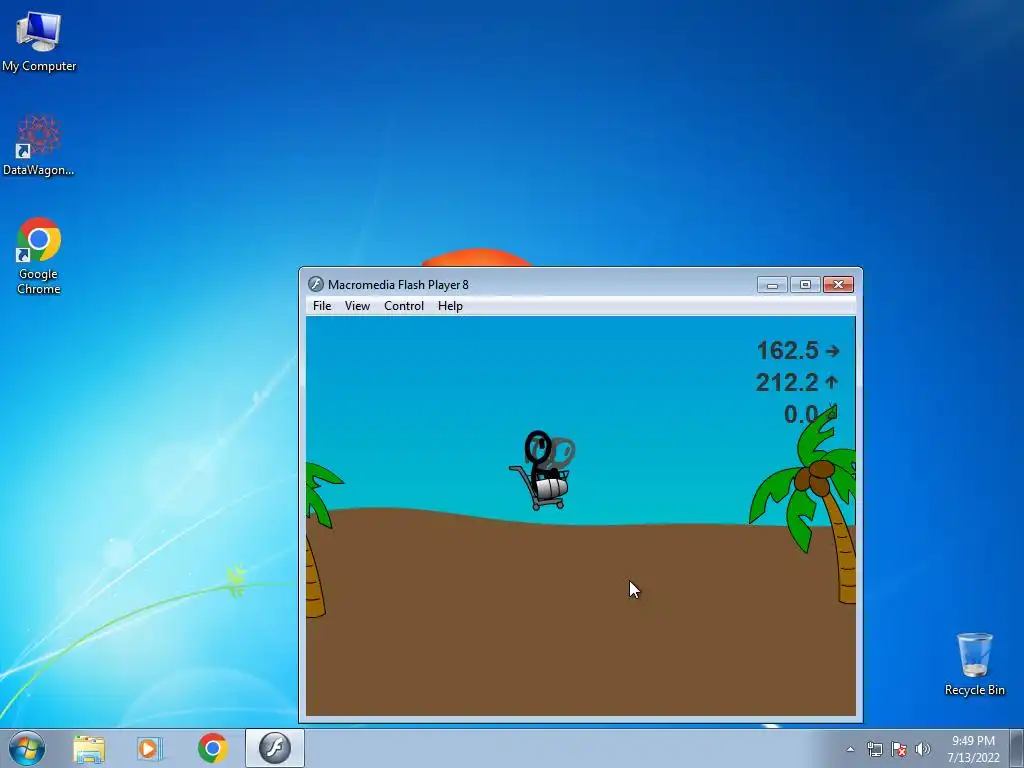1024x768 pixels.
Task: Maximize the Macromedia Flash Player window
Action: click(x=805, y=285)
